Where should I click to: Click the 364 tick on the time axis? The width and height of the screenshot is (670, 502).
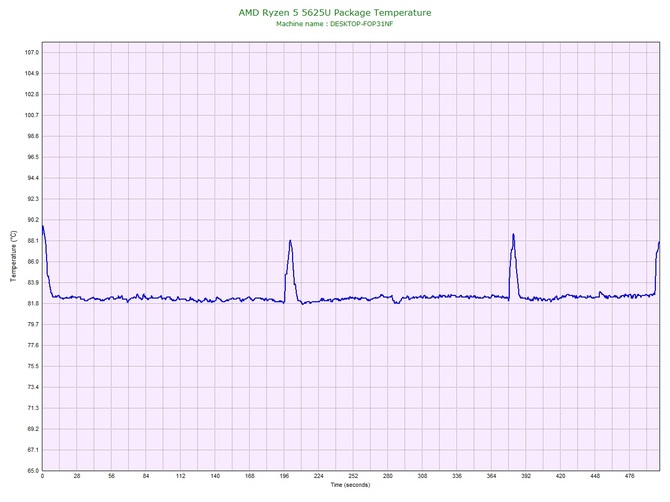coord(491,476)
